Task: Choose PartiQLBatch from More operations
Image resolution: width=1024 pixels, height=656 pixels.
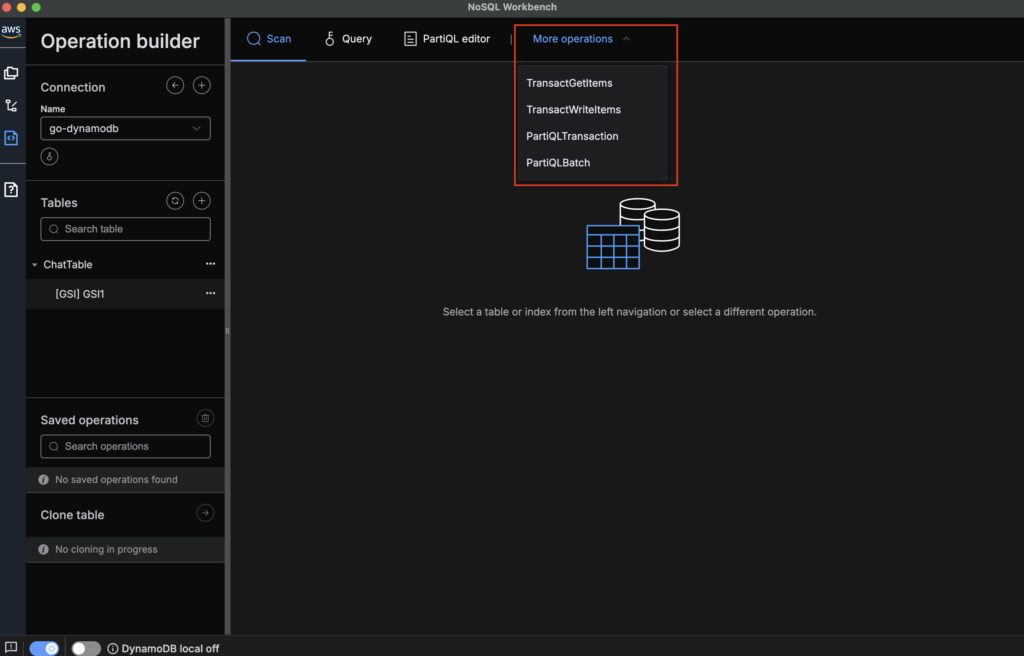Action: [558, 163]
